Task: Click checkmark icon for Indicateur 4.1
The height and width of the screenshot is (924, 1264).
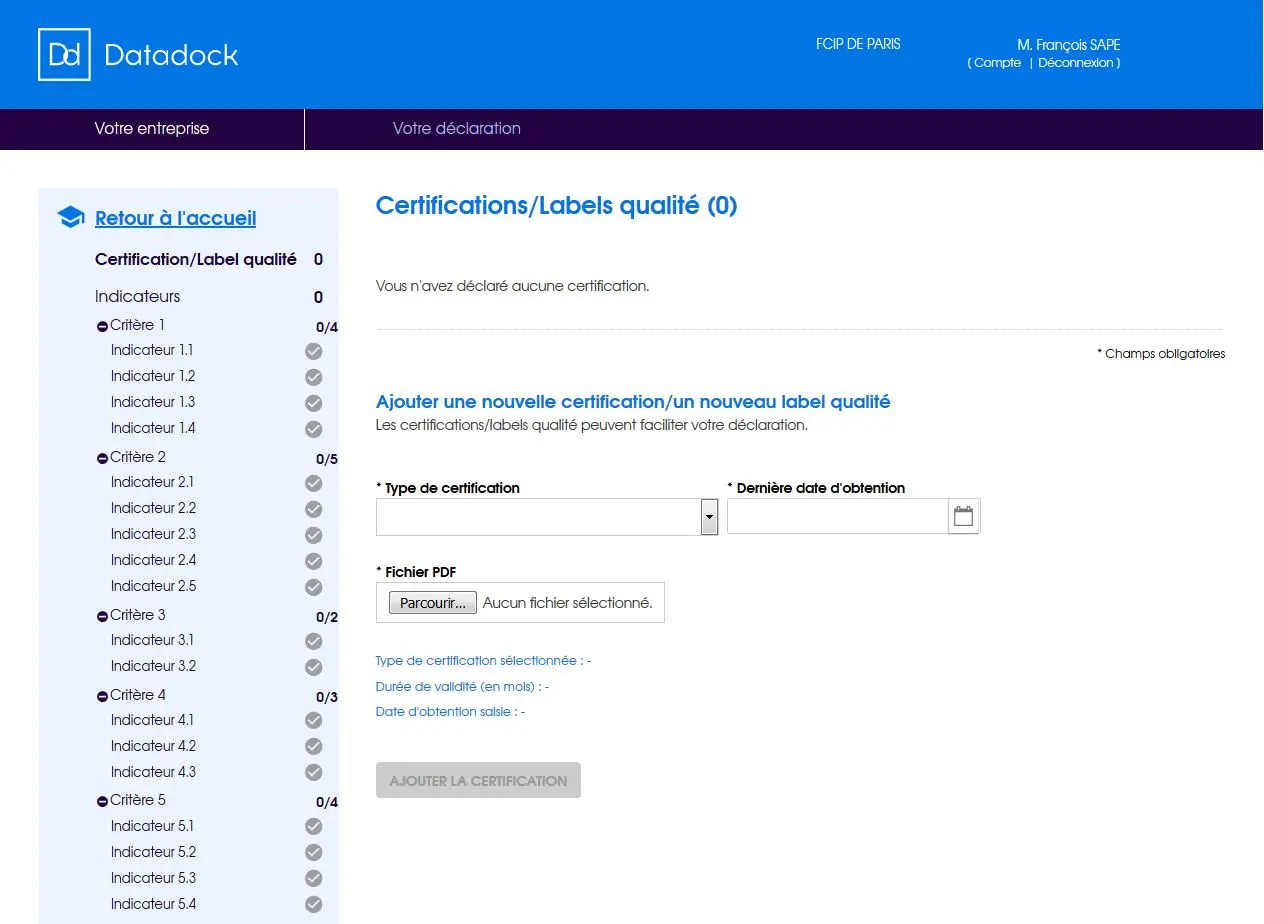Action: tap(313, 721)
